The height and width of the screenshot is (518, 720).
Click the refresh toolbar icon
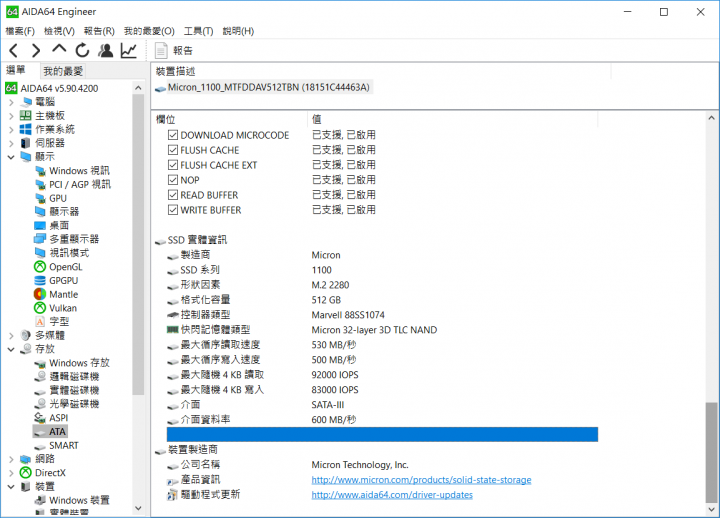coord(82,50)
